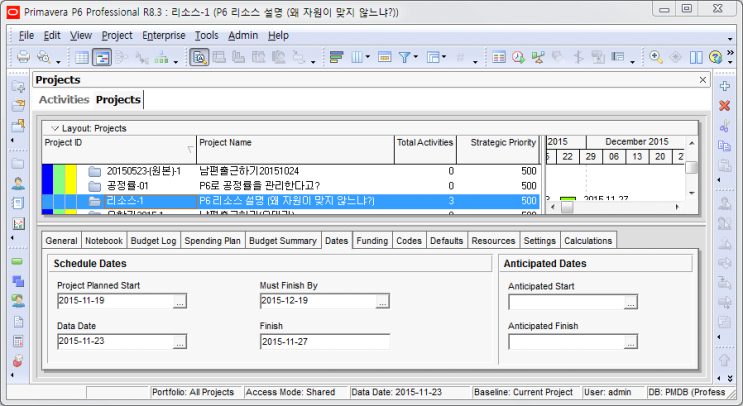Switch to the Activities tab
Screen dimensions: 743x406
[64, 99]
